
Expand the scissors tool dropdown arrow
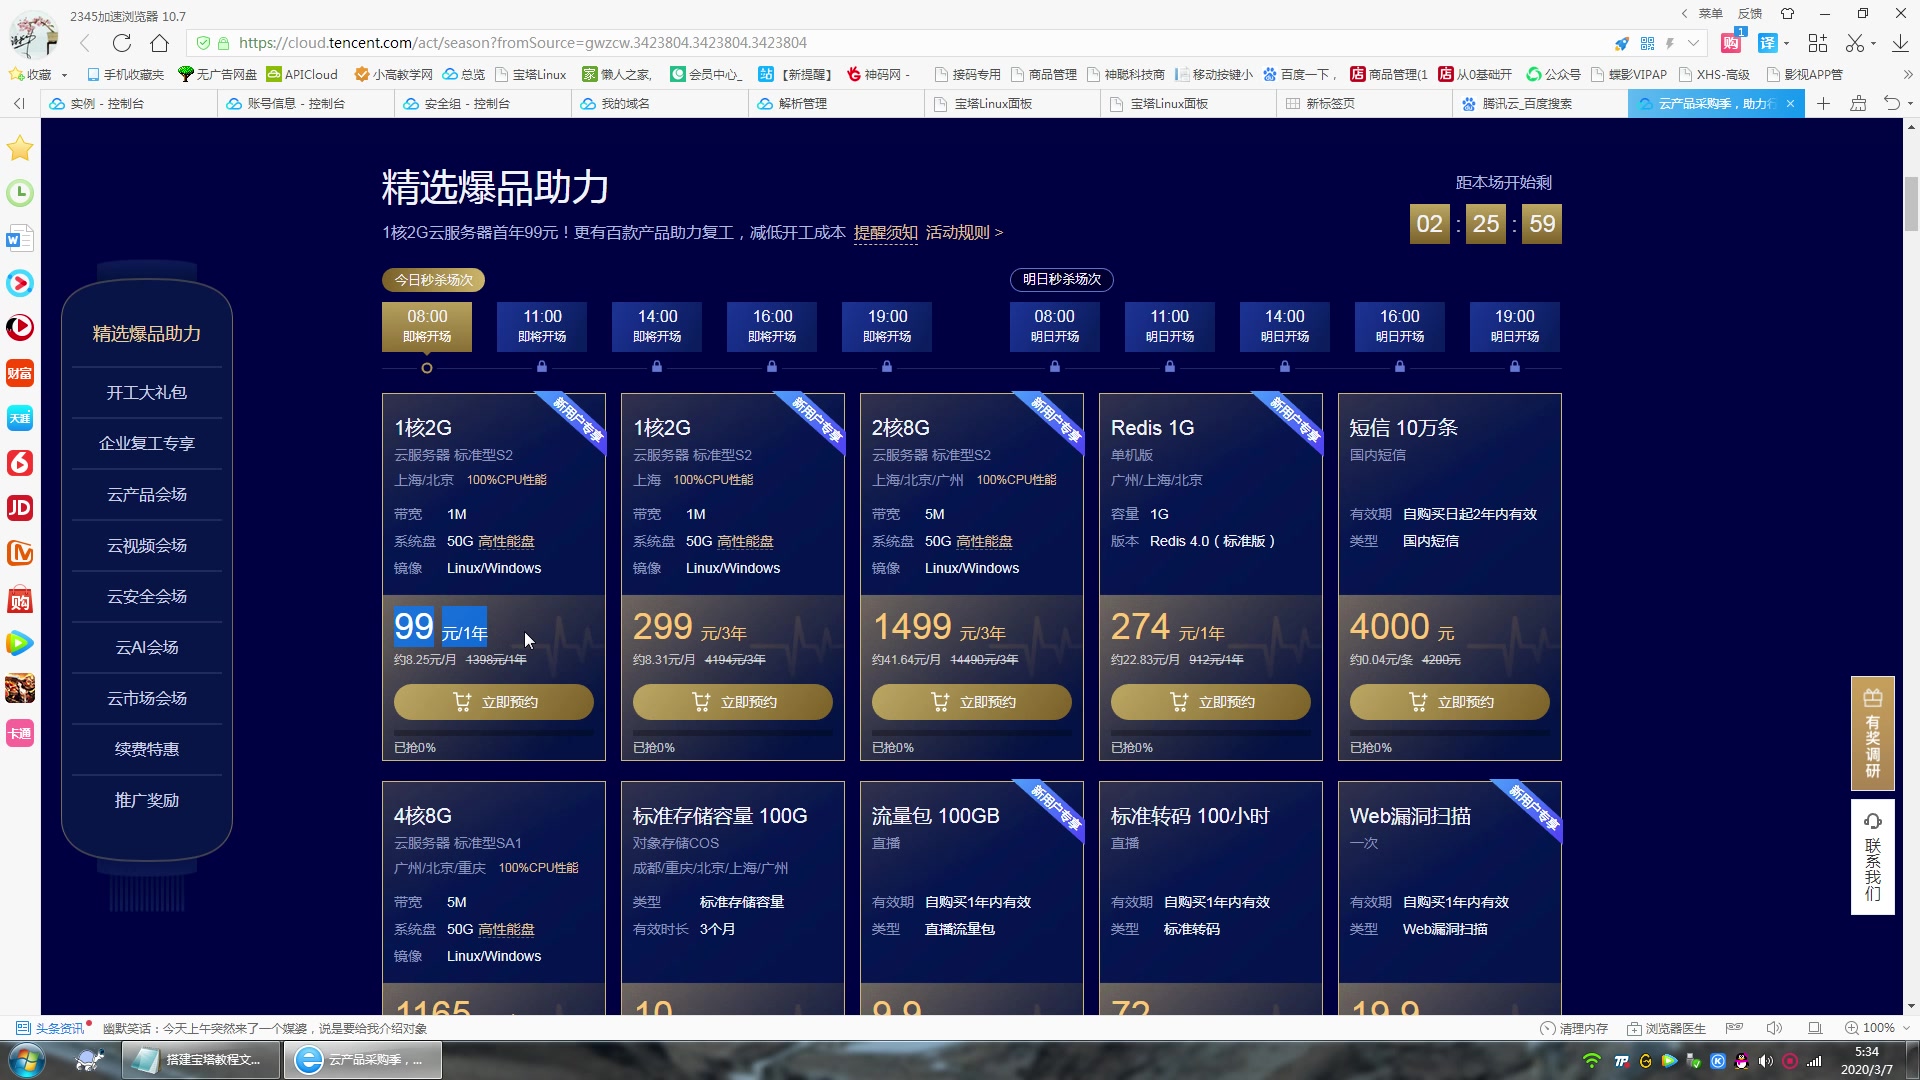[1872, 43]
